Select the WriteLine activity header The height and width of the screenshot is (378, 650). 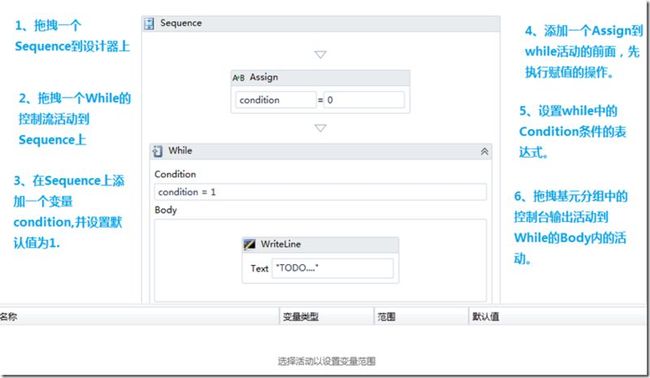[x=320, y=245]
